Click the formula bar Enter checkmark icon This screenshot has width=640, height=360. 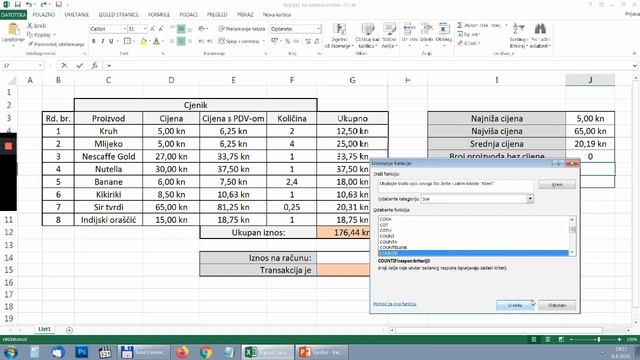point(80,65)
